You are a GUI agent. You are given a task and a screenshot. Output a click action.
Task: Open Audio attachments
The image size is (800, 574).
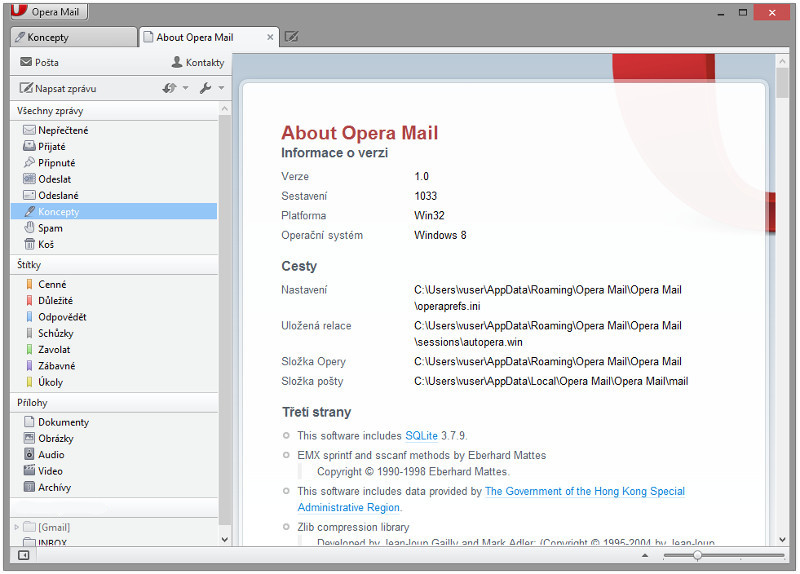pyautogui.click(x=114, y=455)
